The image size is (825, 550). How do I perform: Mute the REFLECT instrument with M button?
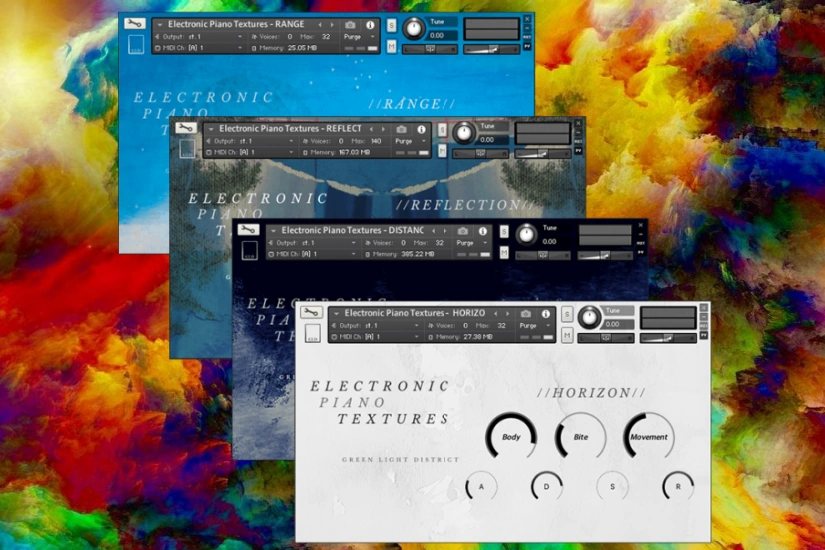coord(442,151)
